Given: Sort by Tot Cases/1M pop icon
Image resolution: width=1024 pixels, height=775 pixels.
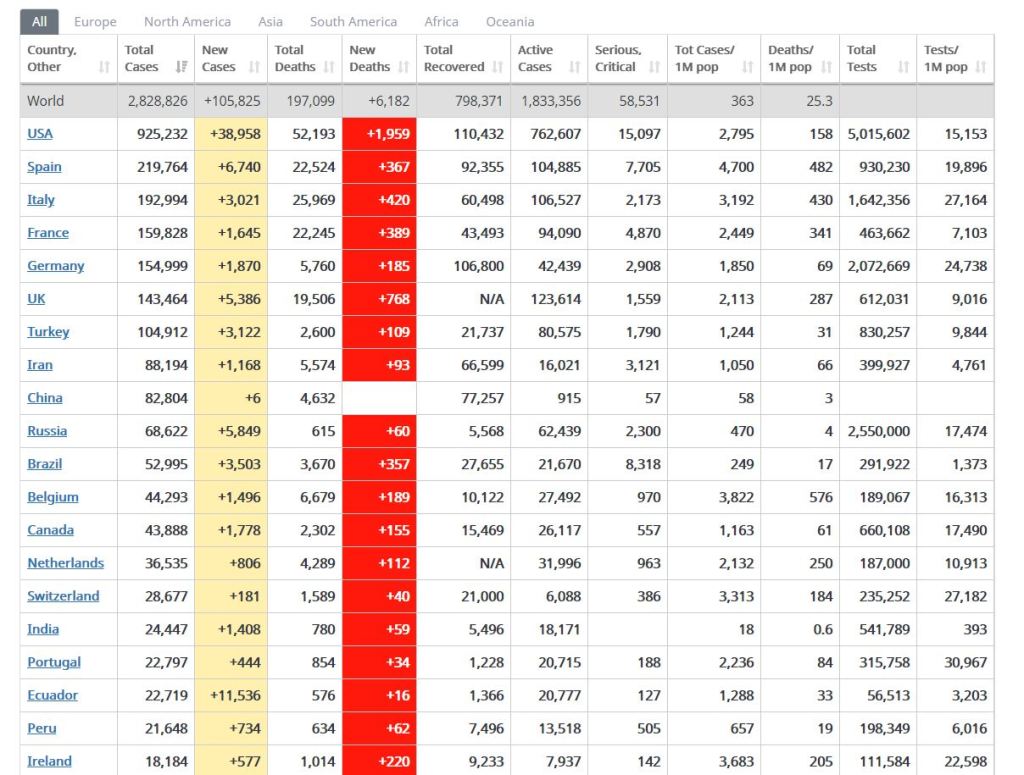Looking at the screenshot, I should pos(747,67).
